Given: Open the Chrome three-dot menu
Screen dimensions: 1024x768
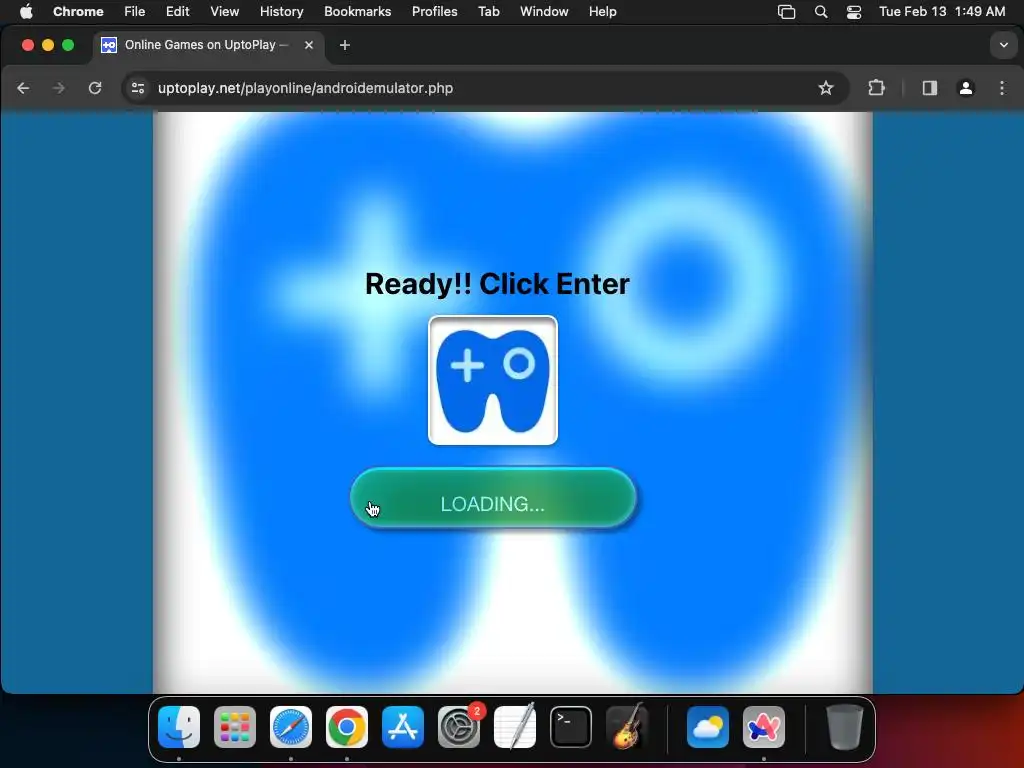Looking at the screenshot, I should click(1002, 88).
